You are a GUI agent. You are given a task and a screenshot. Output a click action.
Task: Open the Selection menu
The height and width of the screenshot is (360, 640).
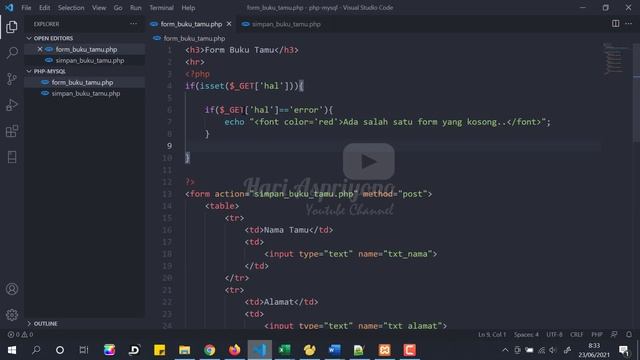point(71,8)
